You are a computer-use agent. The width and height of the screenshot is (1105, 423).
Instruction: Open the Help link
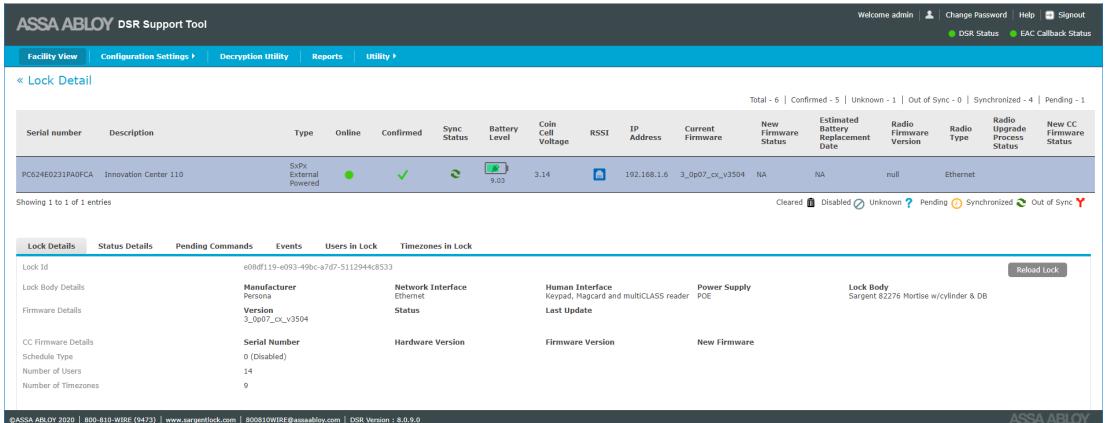[1027, 15]
